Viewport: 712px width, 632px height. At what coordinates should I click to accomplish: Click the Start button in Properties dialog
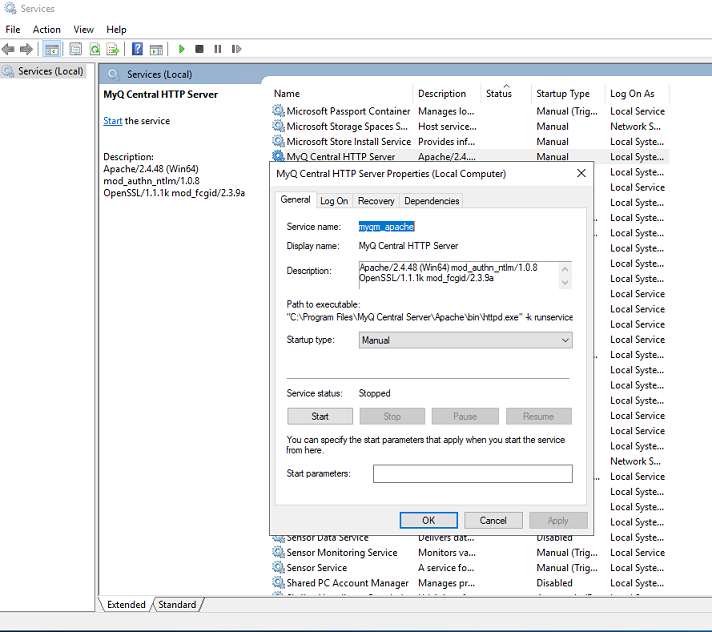tap(320, 416)
